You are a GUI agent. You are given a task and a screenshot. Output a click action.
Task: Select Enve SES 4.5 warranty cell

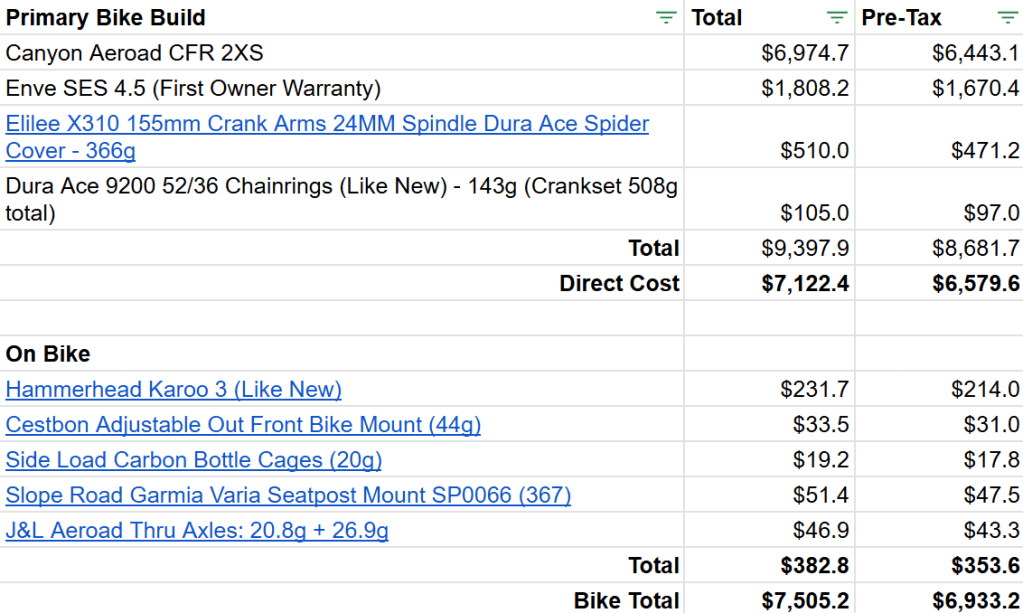click(193, 89)
